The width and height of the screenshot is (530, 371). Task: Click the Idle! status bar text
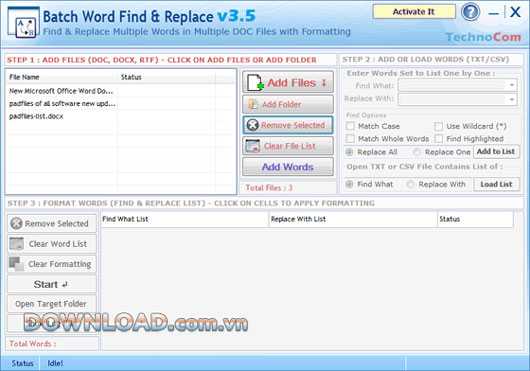coord(55,363)
